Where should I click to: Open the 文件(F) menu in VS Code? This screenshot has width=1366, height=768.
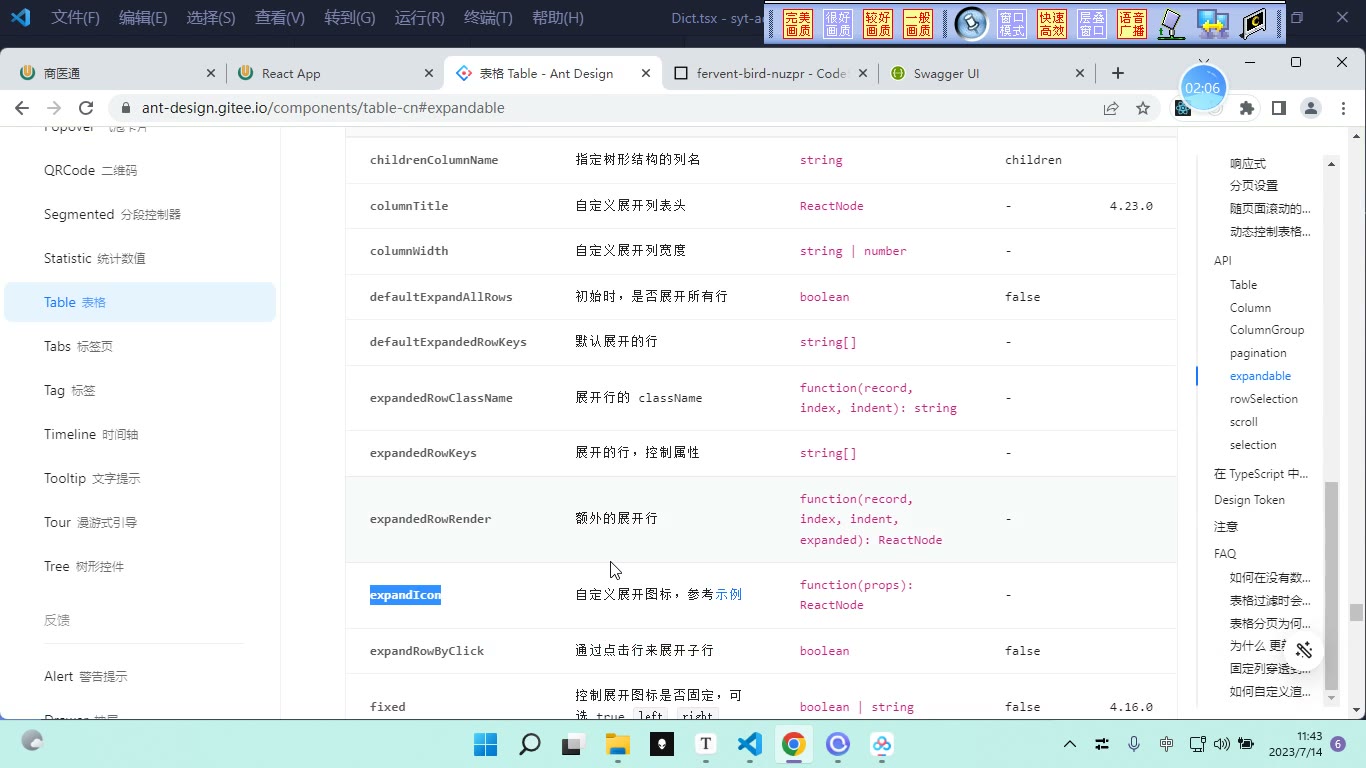coord(76,18)
